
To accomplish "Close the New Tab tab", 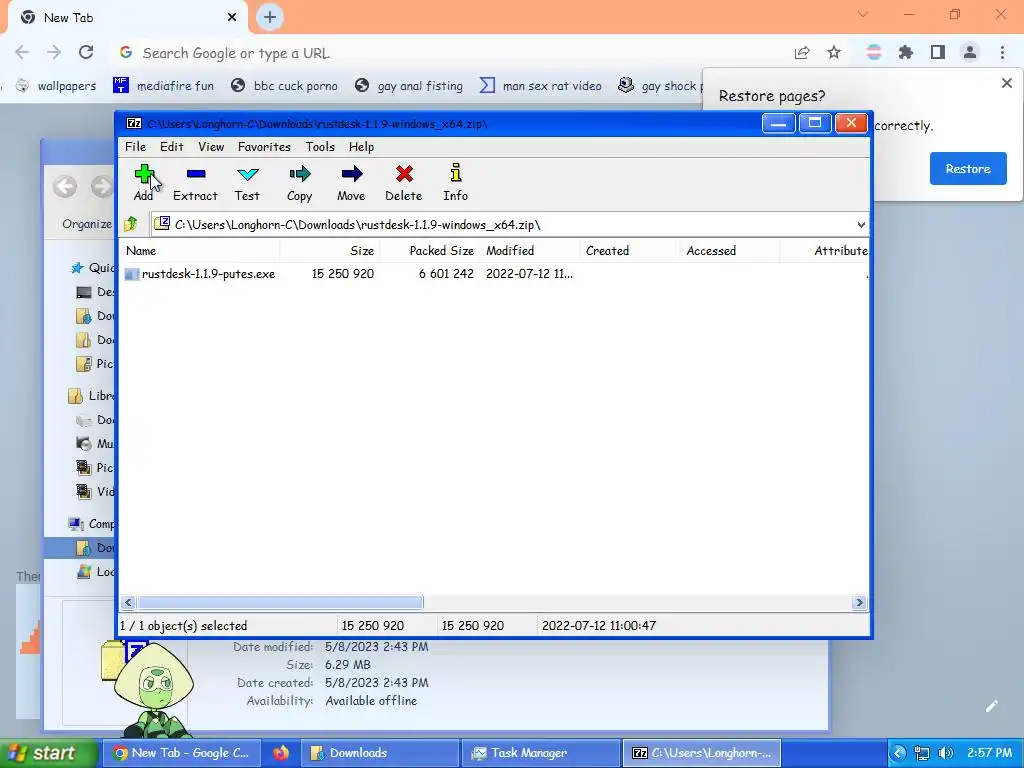I will tap(232, 18).
